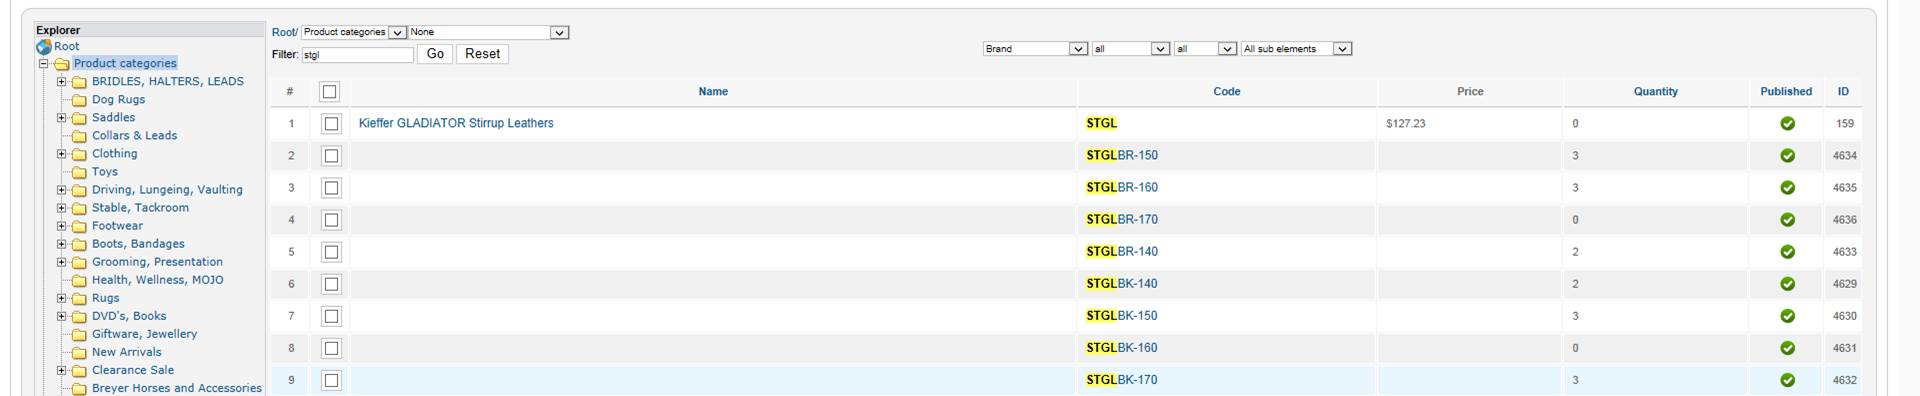Screen dimensions: 1920x396
Task: Click the Health, Wellness, MOJO folder icon
Action: [79, 280]
